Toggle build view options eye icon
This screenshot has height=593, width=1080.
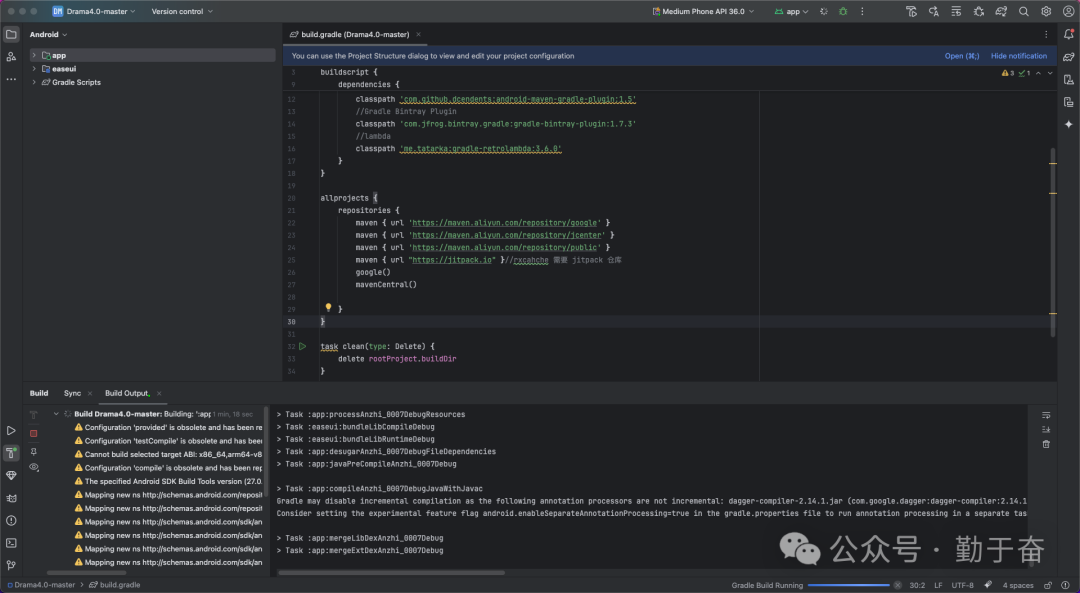click(34, 468)
